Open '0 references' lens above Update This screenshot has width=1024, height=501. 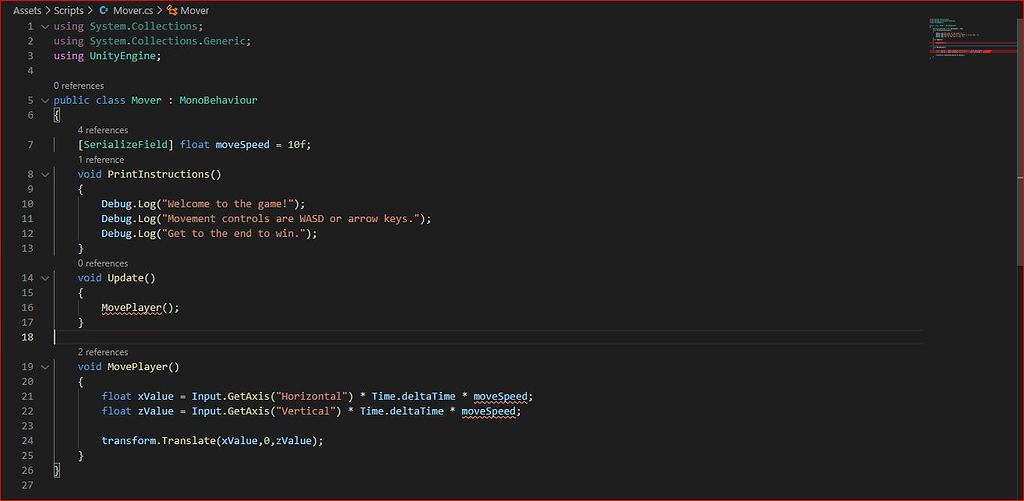tap(103, 263)
